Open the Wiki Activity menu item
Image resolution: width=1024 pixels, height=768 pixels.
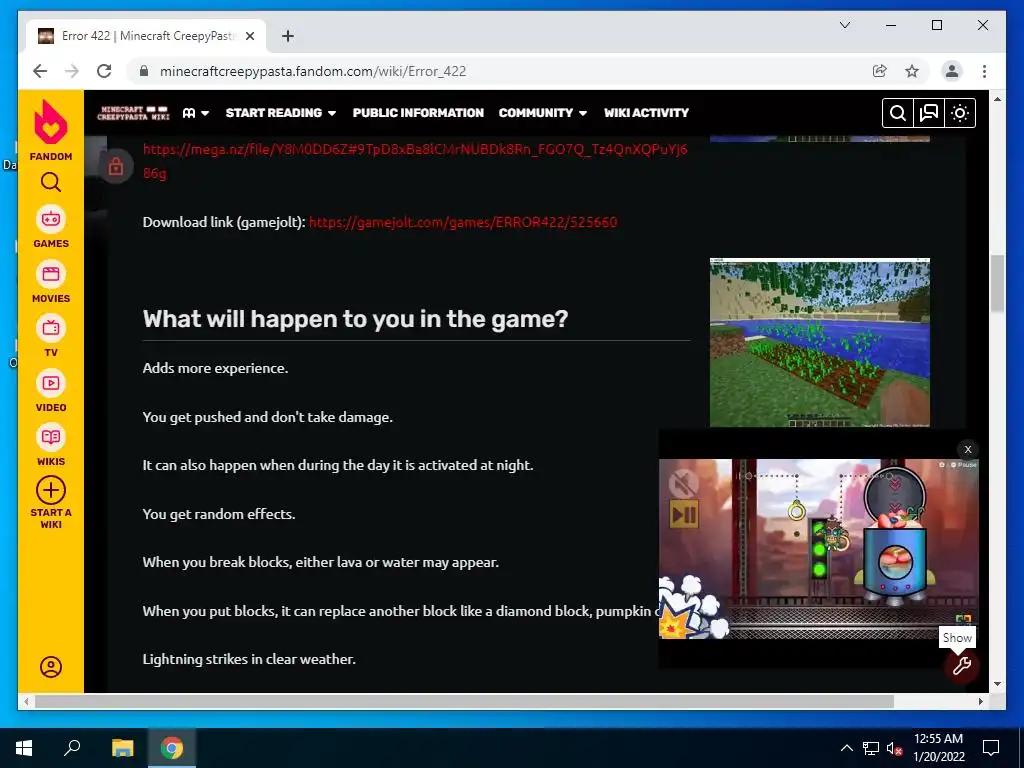(x=646, y=113)
